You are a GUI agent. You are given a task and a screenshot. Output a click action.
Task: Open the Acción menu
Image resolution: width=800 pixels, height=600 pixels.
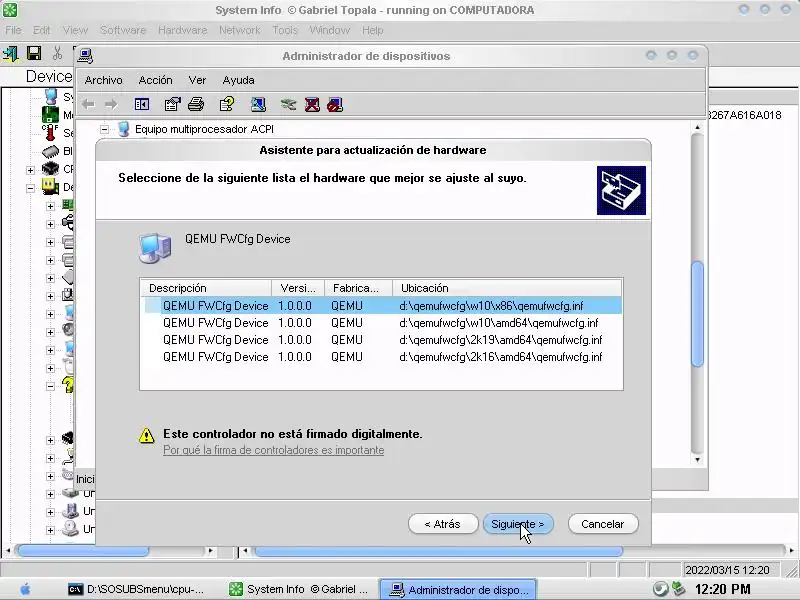(x=156, y=80)
